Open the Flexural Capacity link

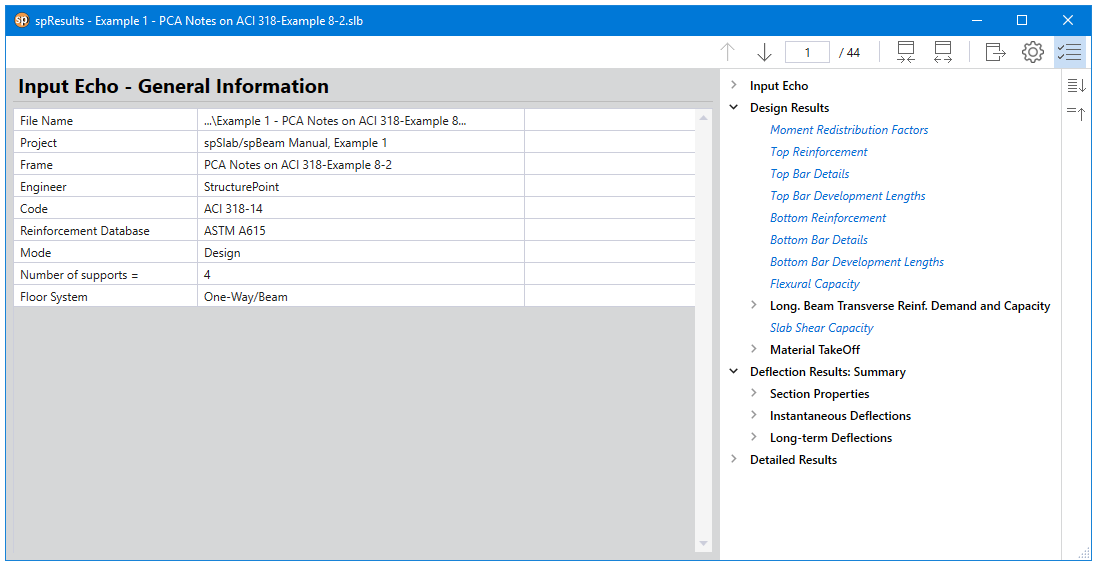pyautogui.click(x=815, y=284)
